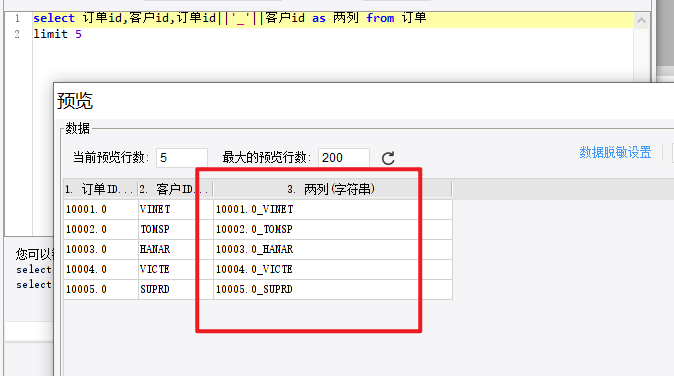The image size is (674, 376).
Task: Select the VICTE customer cell
Action: pyautogui.click(x=175, y=269)
